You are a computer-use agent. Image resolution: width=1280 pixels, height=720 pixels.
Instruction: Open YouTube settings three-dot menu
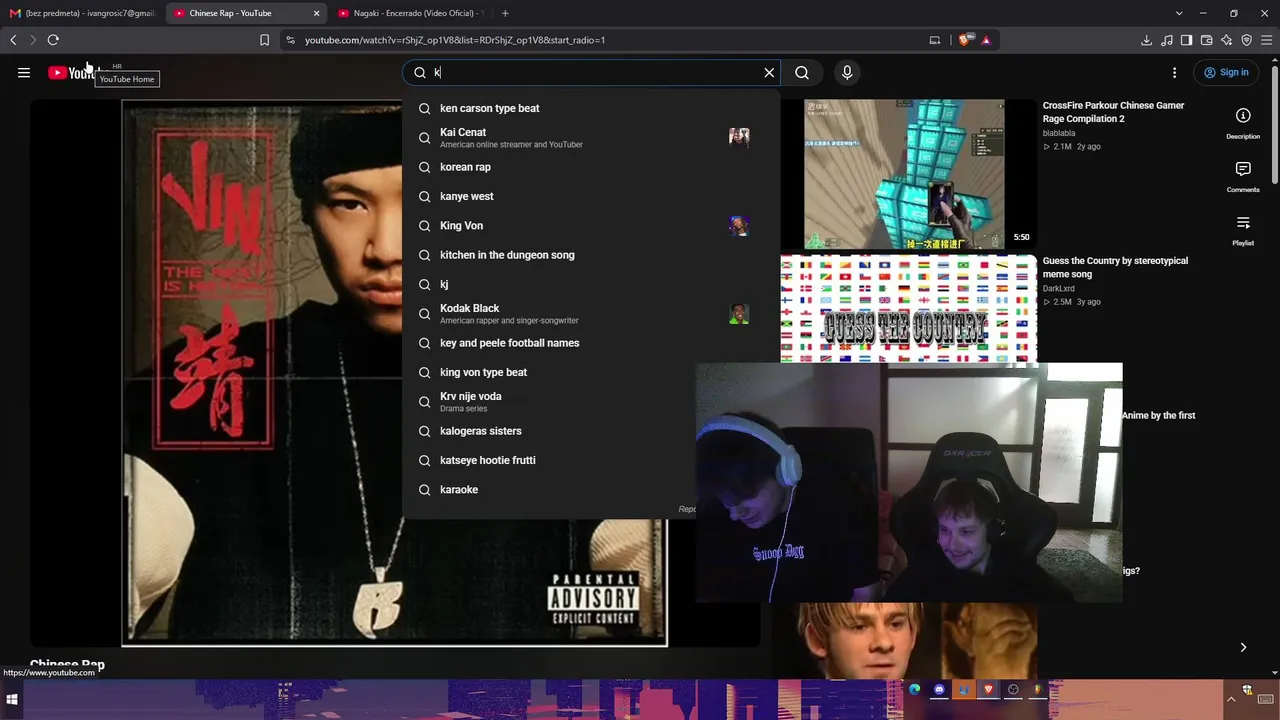tap(1174, 72)
